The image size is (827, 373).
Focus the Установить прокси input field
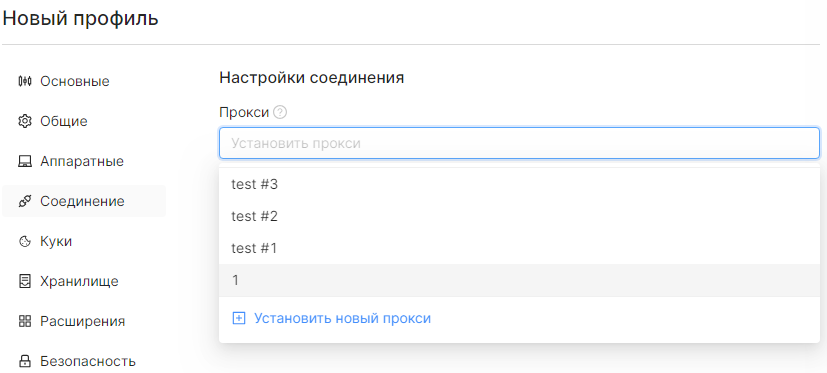(519, 143)
